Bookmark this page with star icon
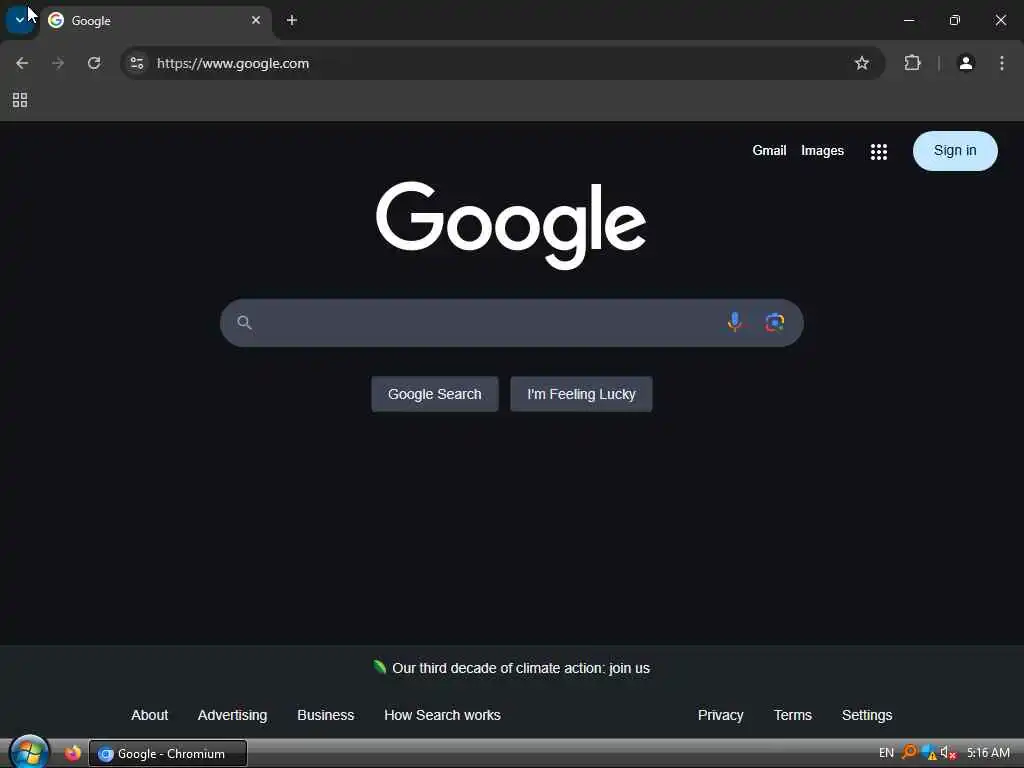 tap(862, 63)
